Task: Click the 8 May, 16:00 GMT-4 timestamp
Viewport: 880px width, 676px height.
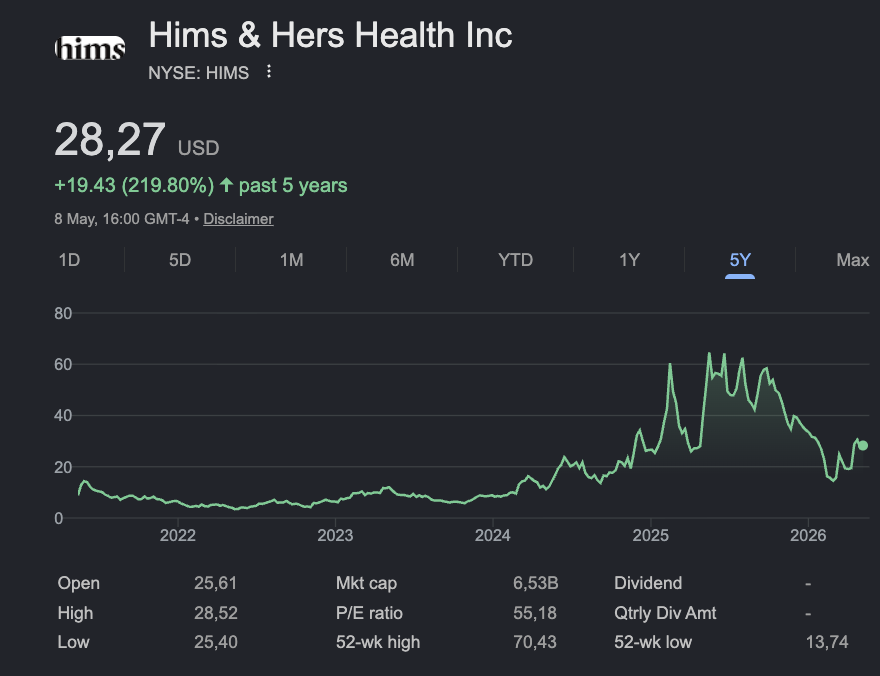Action: click(122, 219)
